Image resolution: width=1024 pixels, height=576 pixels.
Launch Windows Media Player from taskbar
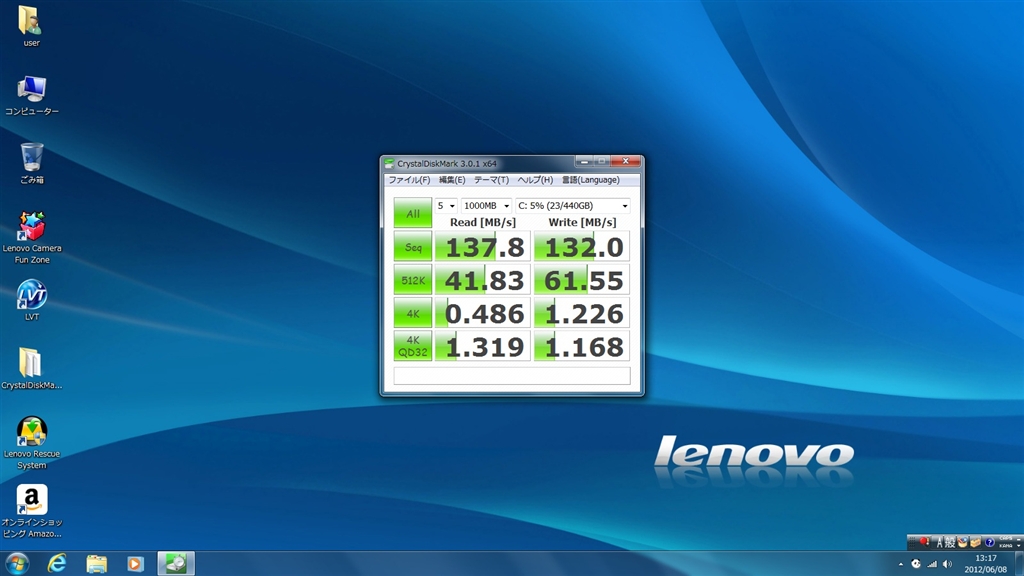(135, 564)
